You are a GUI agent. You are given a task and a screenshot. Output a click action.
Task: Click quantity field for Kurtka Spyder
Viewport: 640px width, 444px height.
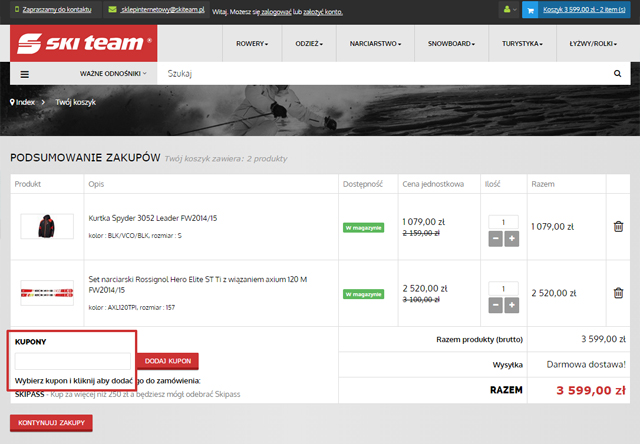[x=503, y=222]
